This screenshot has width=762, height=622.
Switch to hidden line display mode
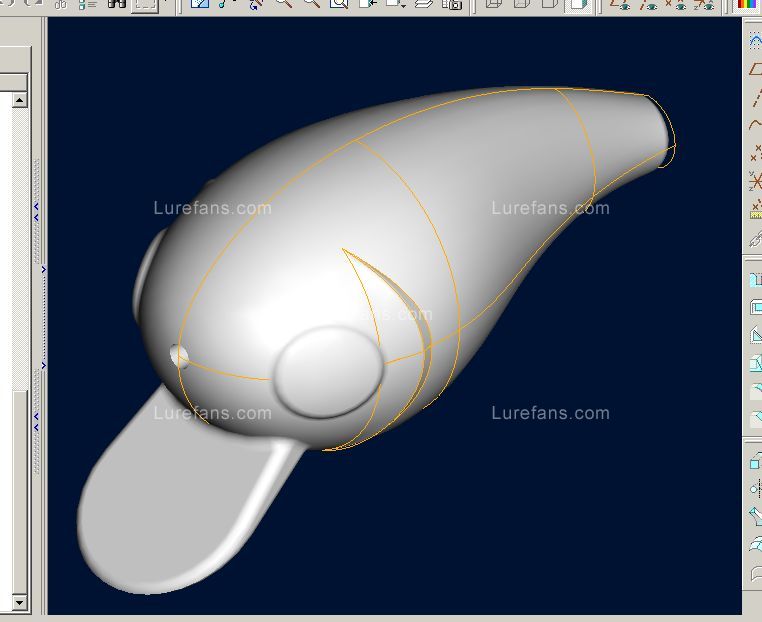click(x=521, y=4)
